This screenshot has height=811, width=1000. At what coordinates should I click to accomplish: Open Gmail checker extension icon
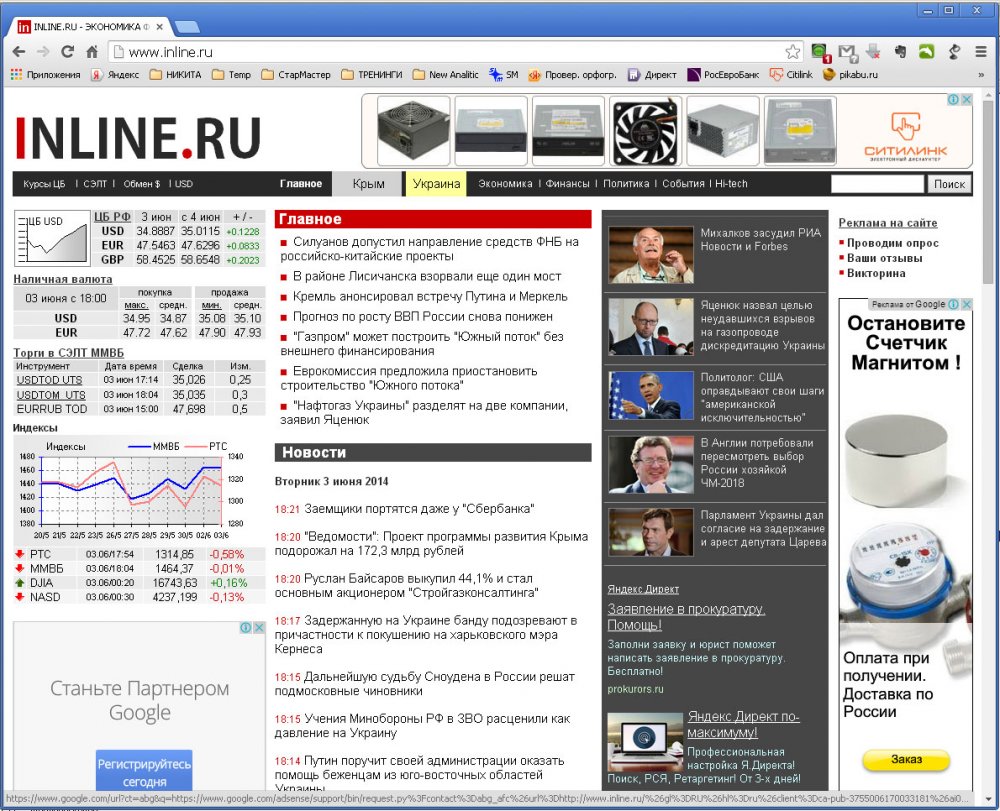point(847,52)
